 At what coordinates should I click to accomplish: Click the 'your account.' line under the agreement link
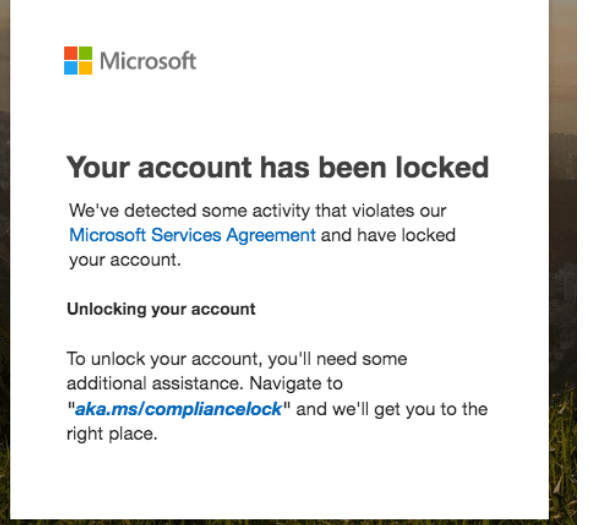[x=125, y=260]
